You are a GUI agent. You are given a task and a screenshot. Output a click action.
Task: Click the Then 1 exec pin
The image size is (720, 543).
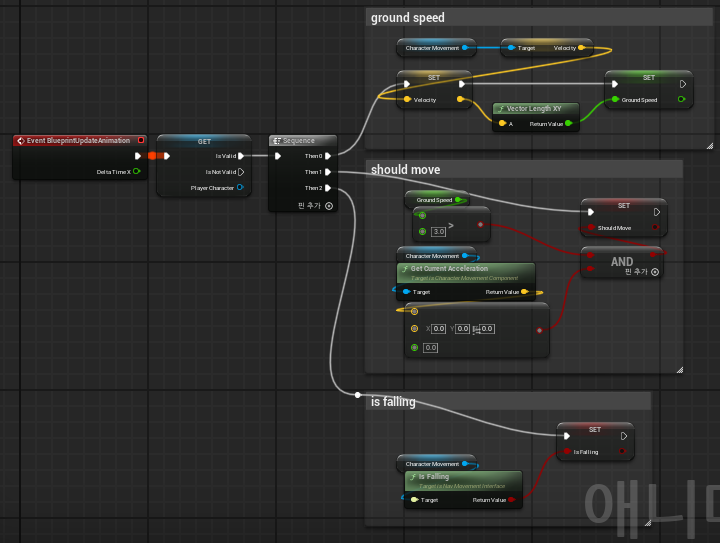[328, 172]
